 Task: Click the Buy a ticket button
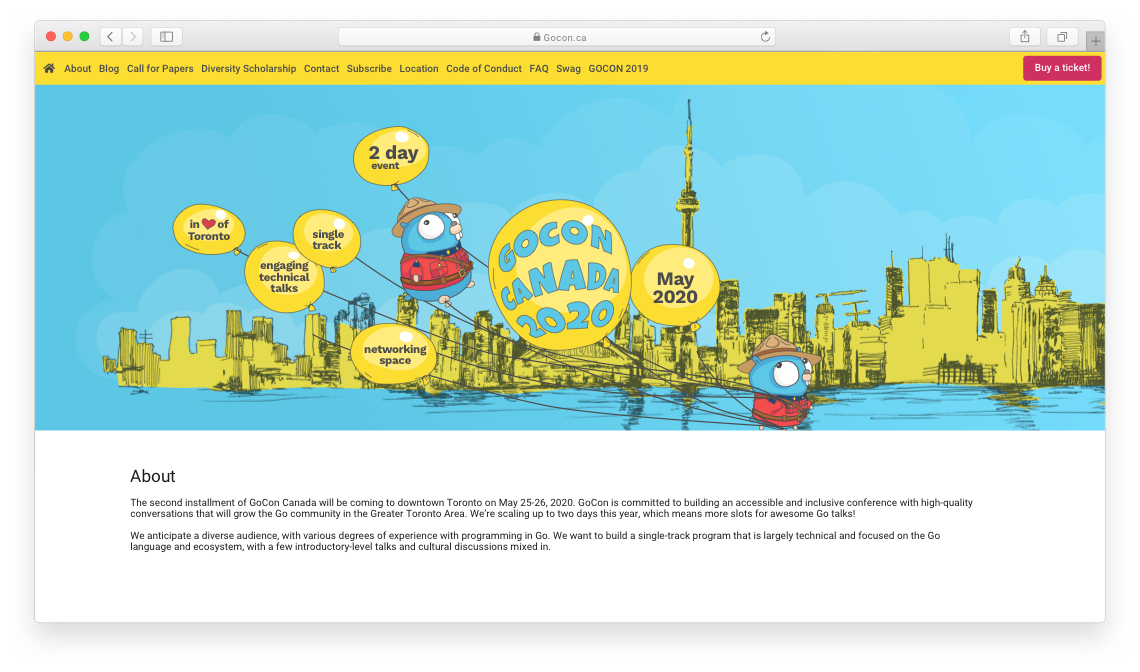point(1062,68)
